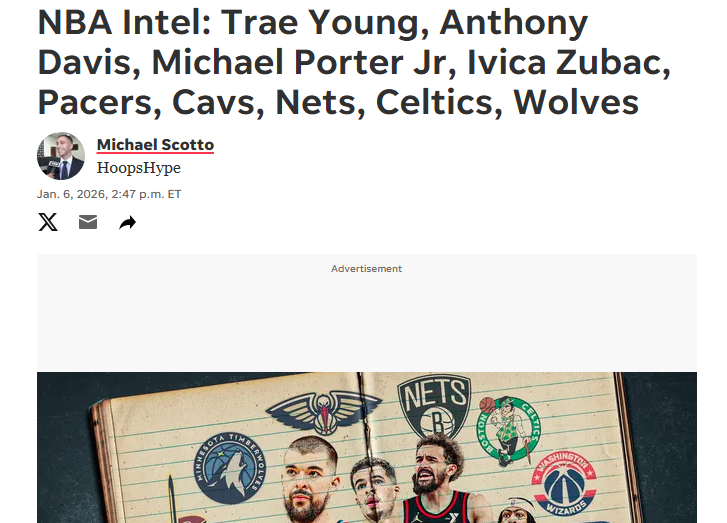Share article on X (Twitter) icon
This screenshot has width=727, height=523.
click(48, 222)
